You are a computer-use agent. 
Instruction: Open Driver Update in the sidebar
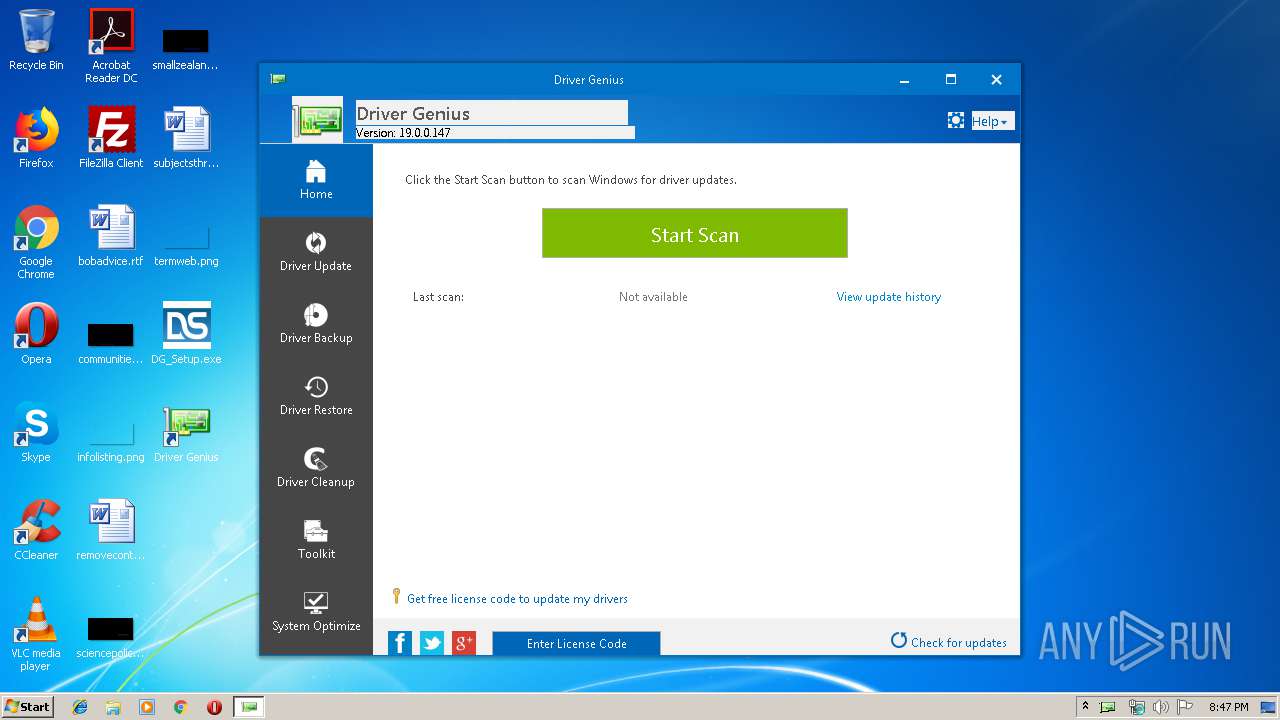click(316, 253)
